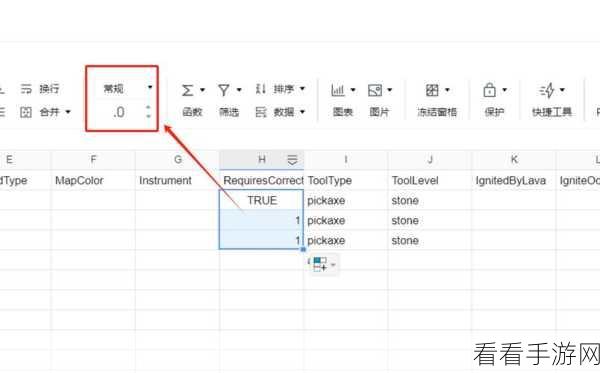Screen dimensions: 600x373
Task: Click the wrap text (换行) button
Action: click(40, 89)
